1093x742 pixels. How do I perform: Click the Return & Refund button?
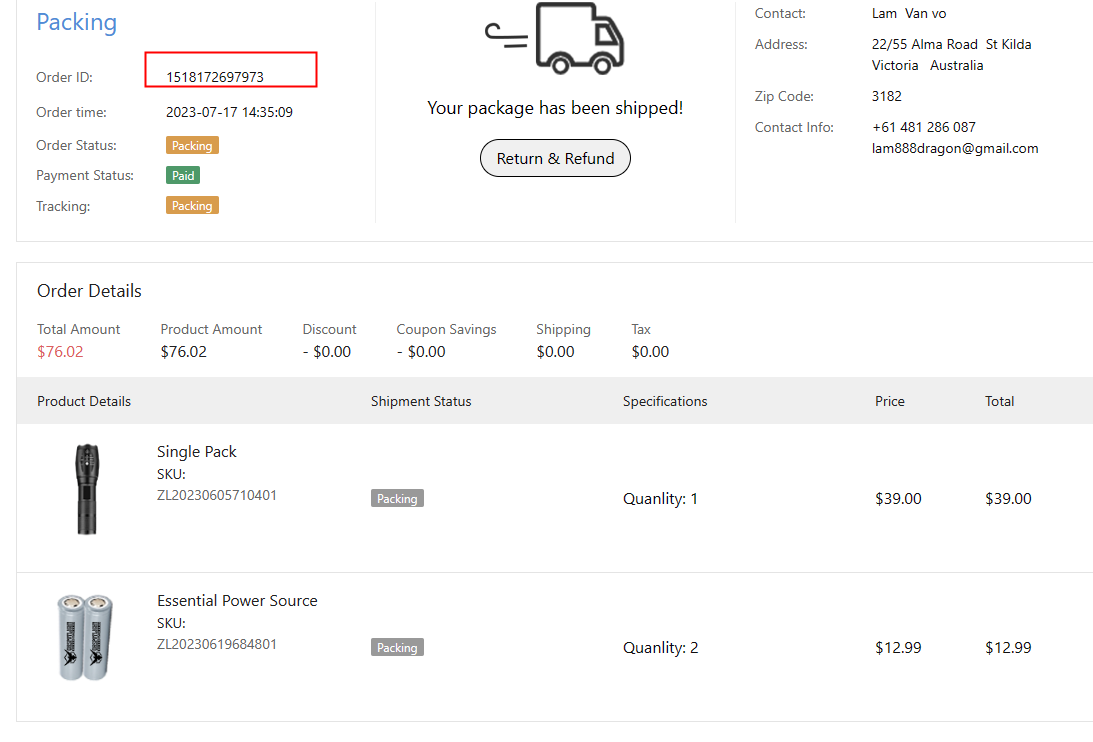555,158
